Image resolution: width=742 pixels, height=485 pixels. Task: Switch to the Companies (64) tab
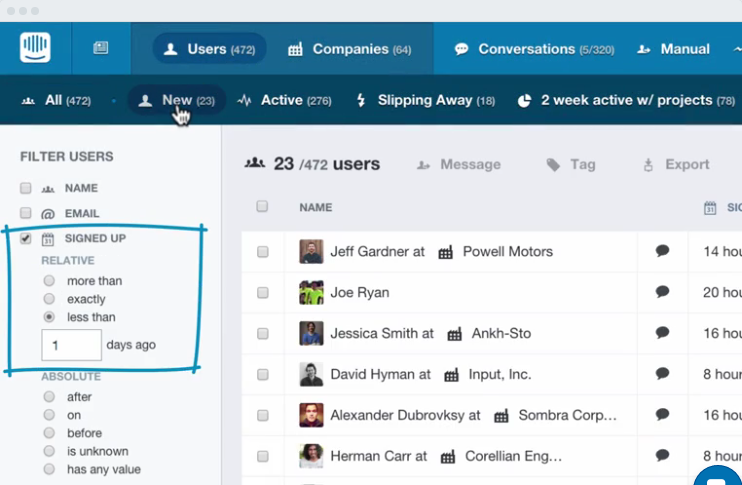[350, 49]
